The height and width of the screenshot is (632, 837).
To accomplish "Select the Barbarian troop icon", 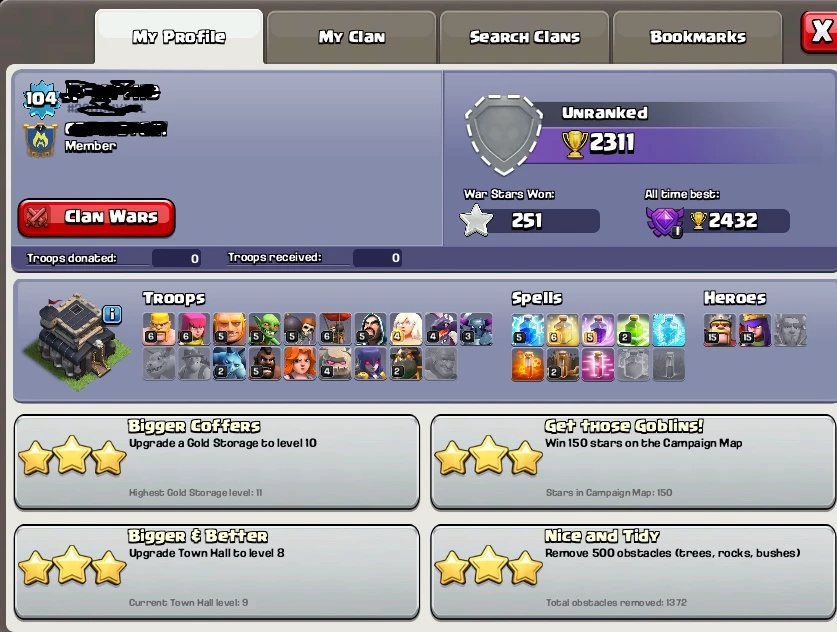I will [x=159, y=329].
